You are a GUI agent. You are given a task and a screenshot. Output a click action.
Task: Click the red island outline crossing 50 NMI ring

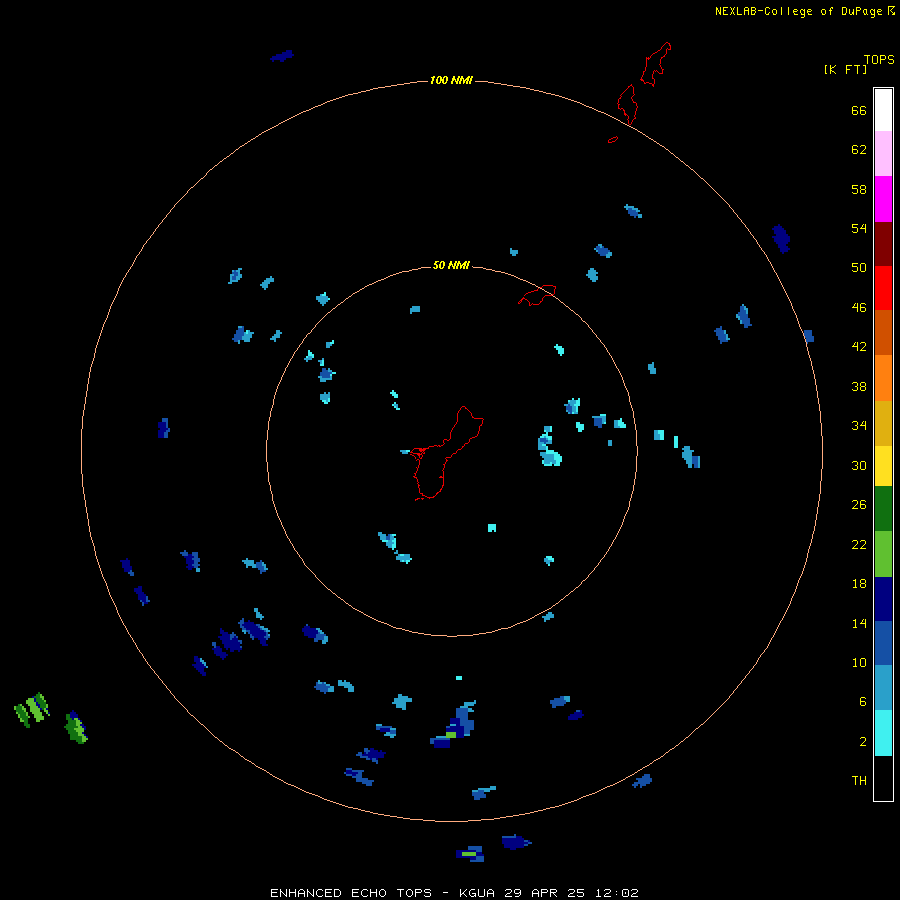pos(537,294)
